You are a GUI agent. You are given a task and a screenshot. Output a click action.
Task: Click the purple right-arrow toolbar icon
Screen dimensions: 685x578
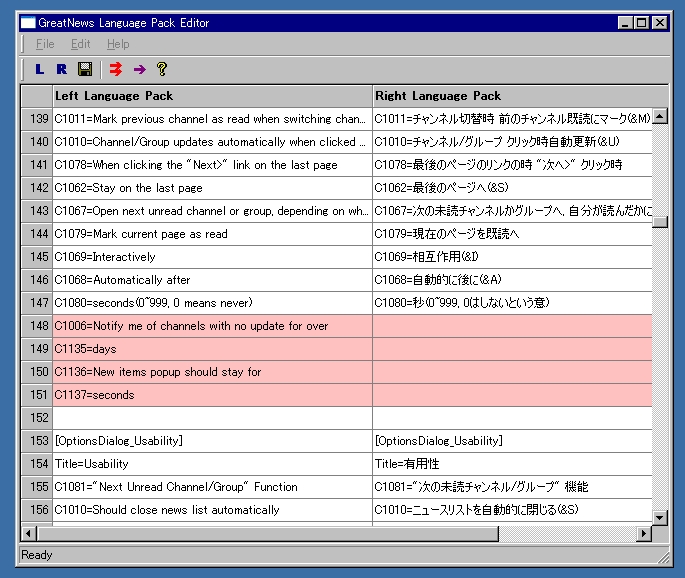[x=139, y=69]
